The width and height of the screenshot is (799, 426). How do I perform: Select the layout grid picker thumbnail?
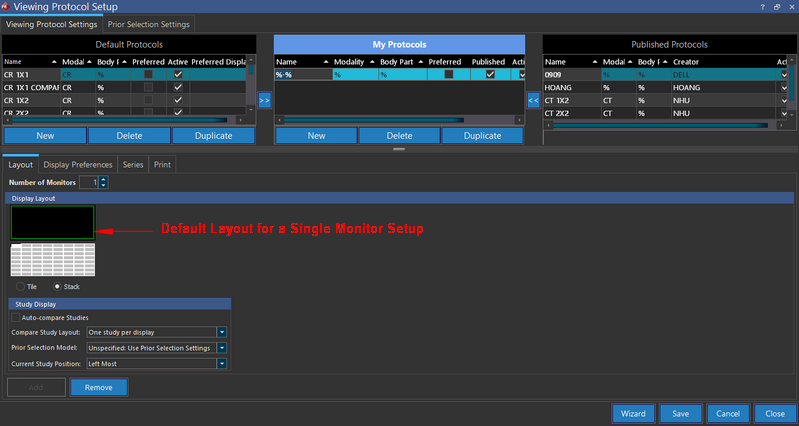click(52, 259)
